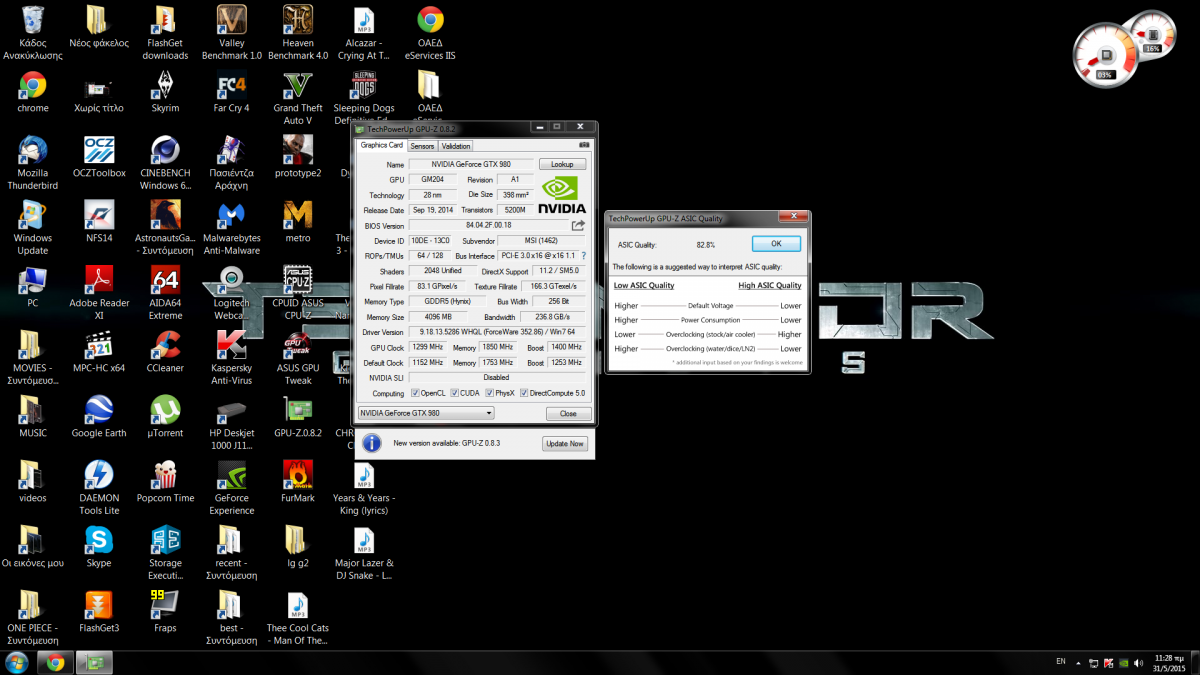Click the ASIC Quality 82.8% value

pos(706,244)
